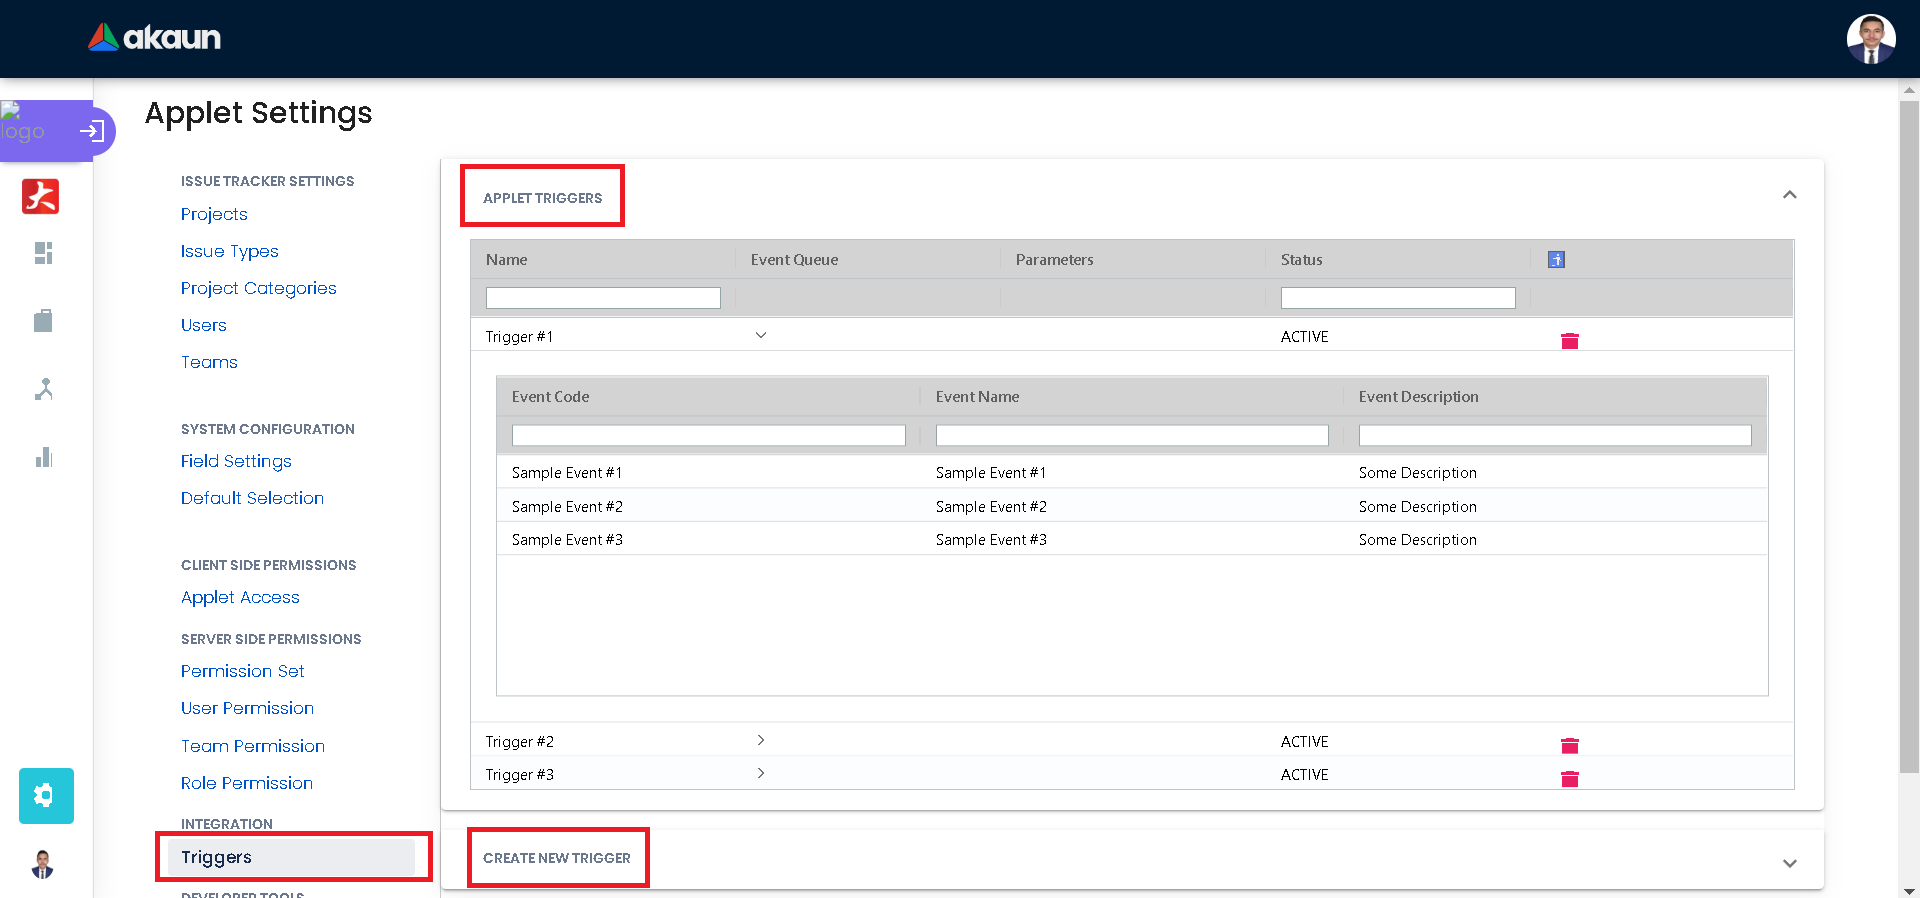Click the sidebar collapse arrow button
Screen dimensions: 1920x898
[92, 131]
